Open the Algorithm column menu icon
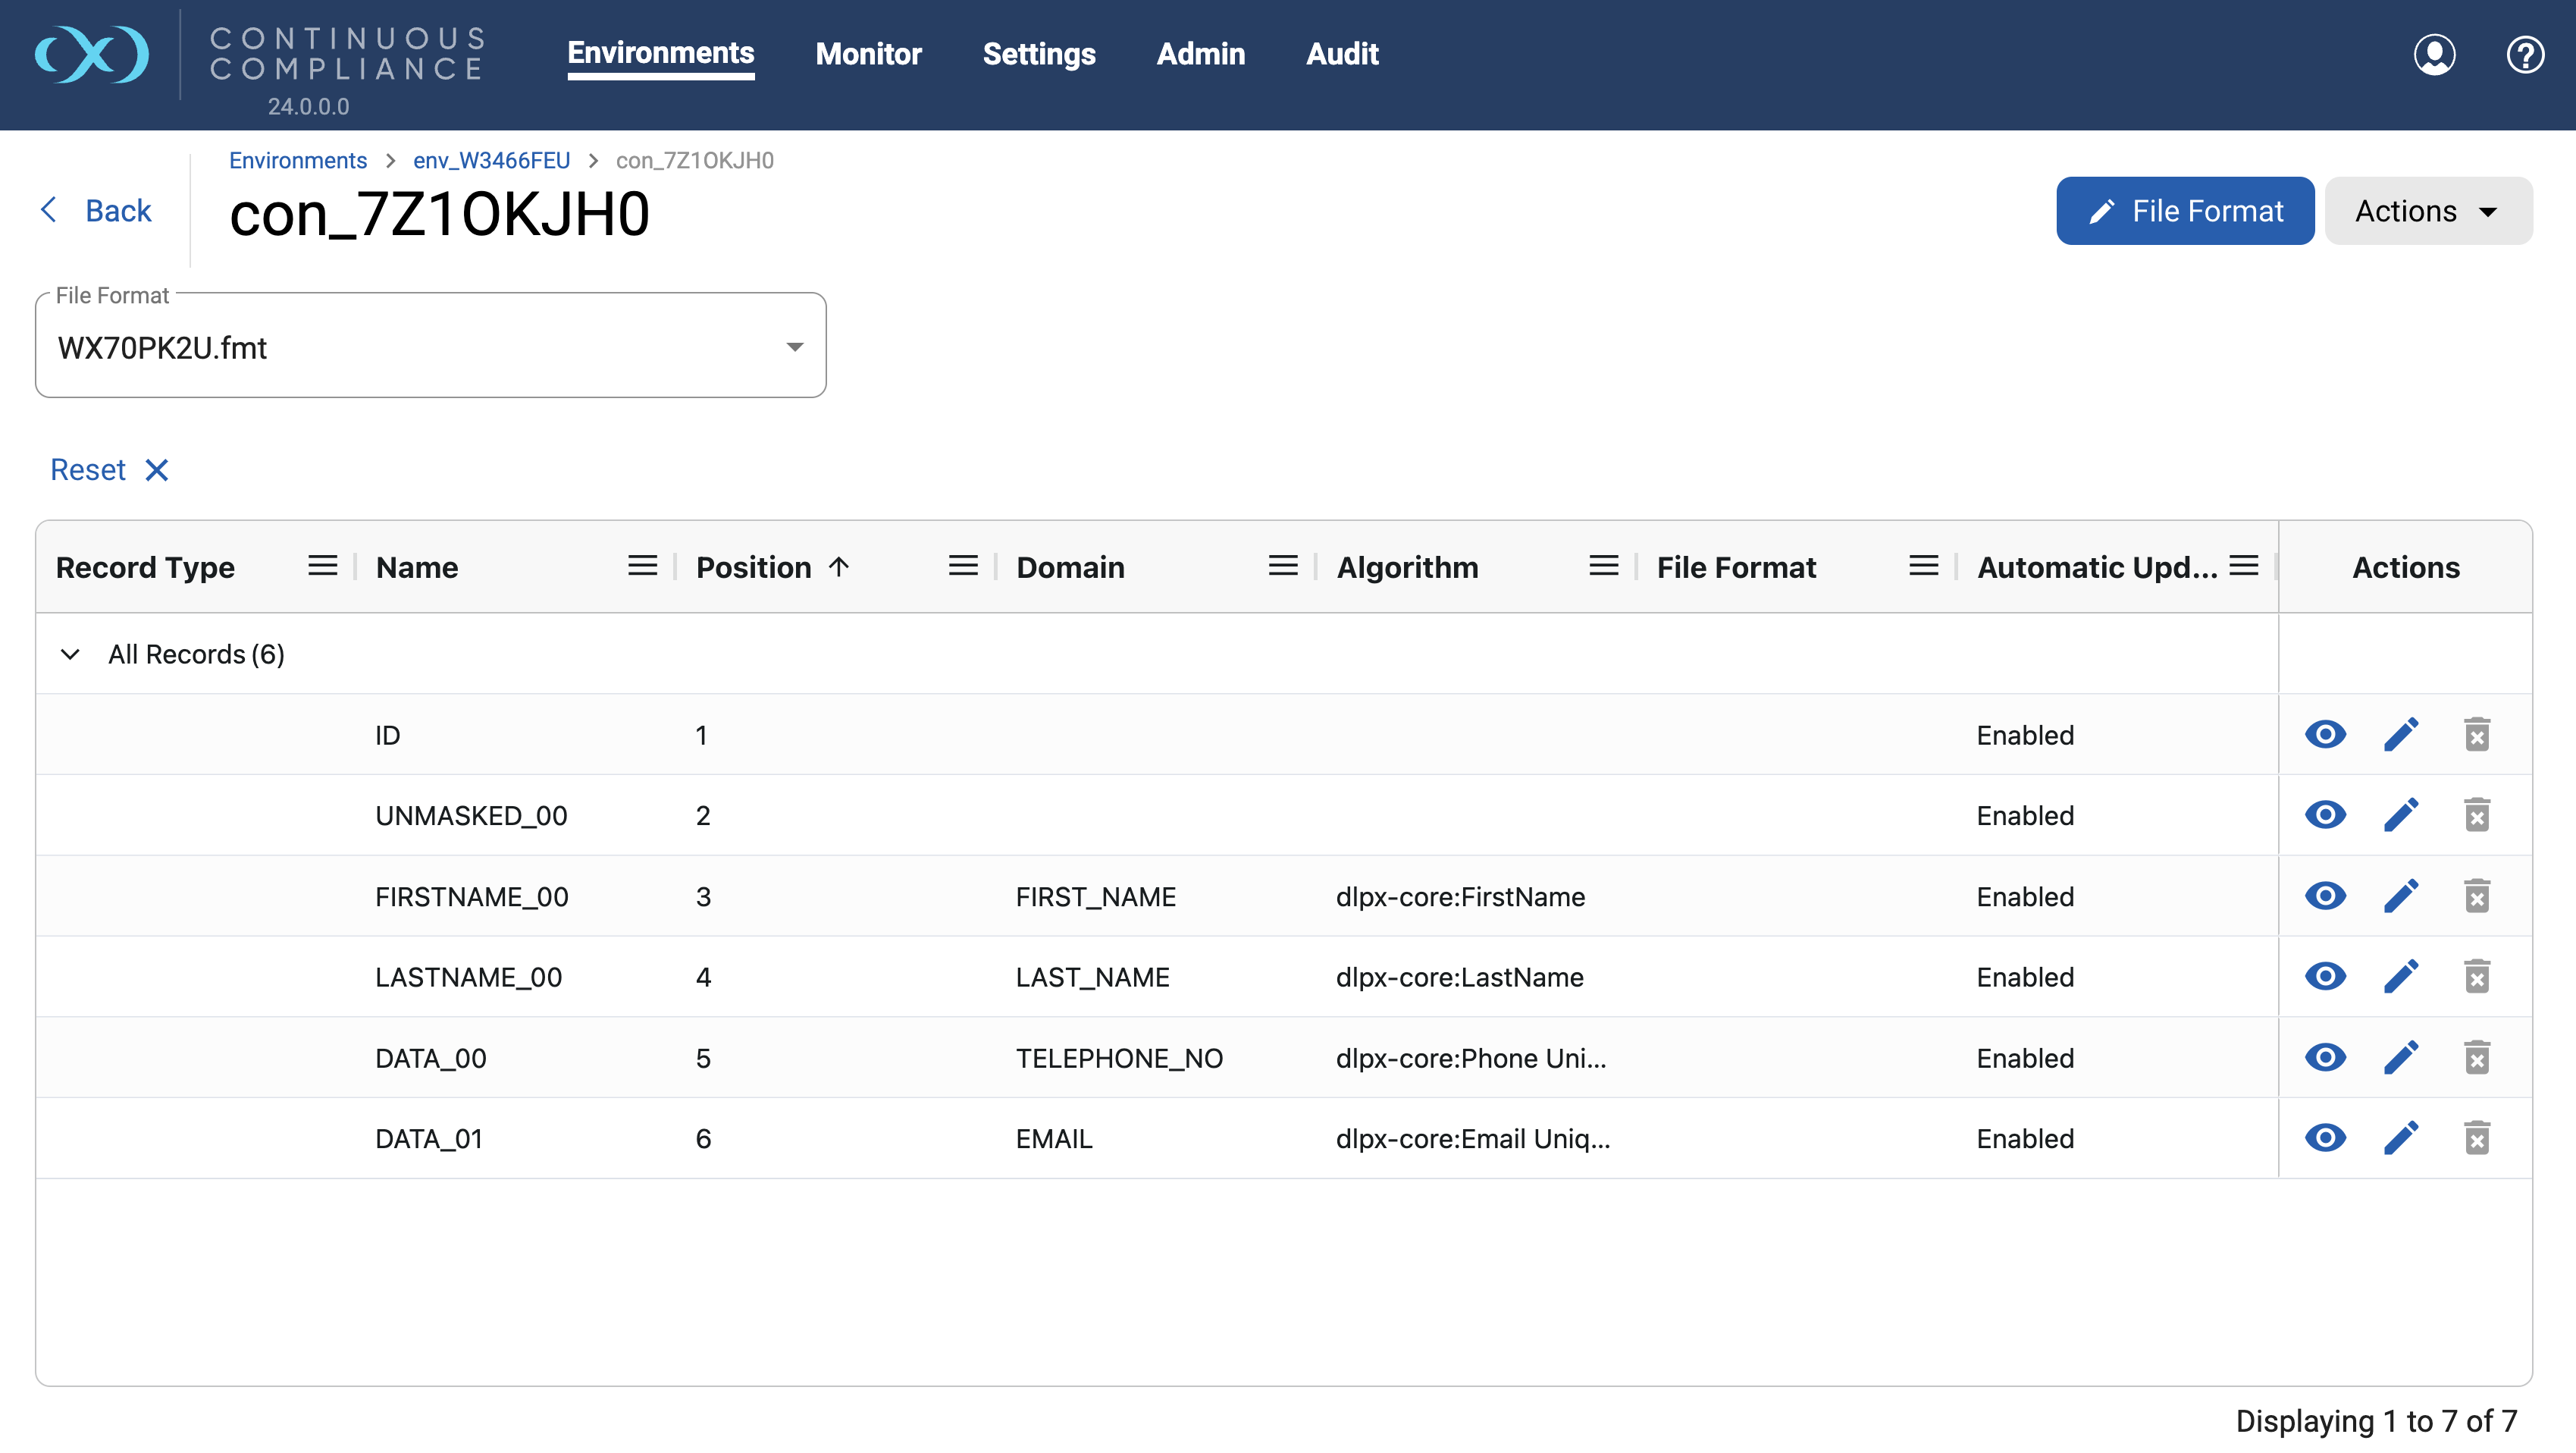This screenshot has width=2576, height=1453. 1603,567
